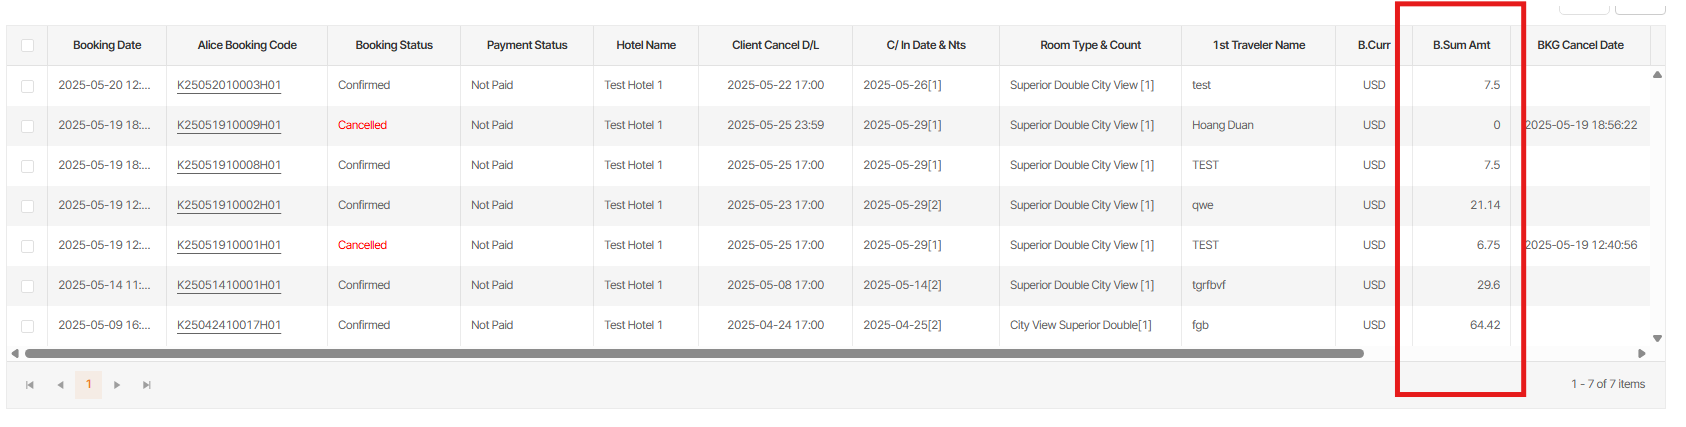Go to the previous page

[x=60, y=385]
